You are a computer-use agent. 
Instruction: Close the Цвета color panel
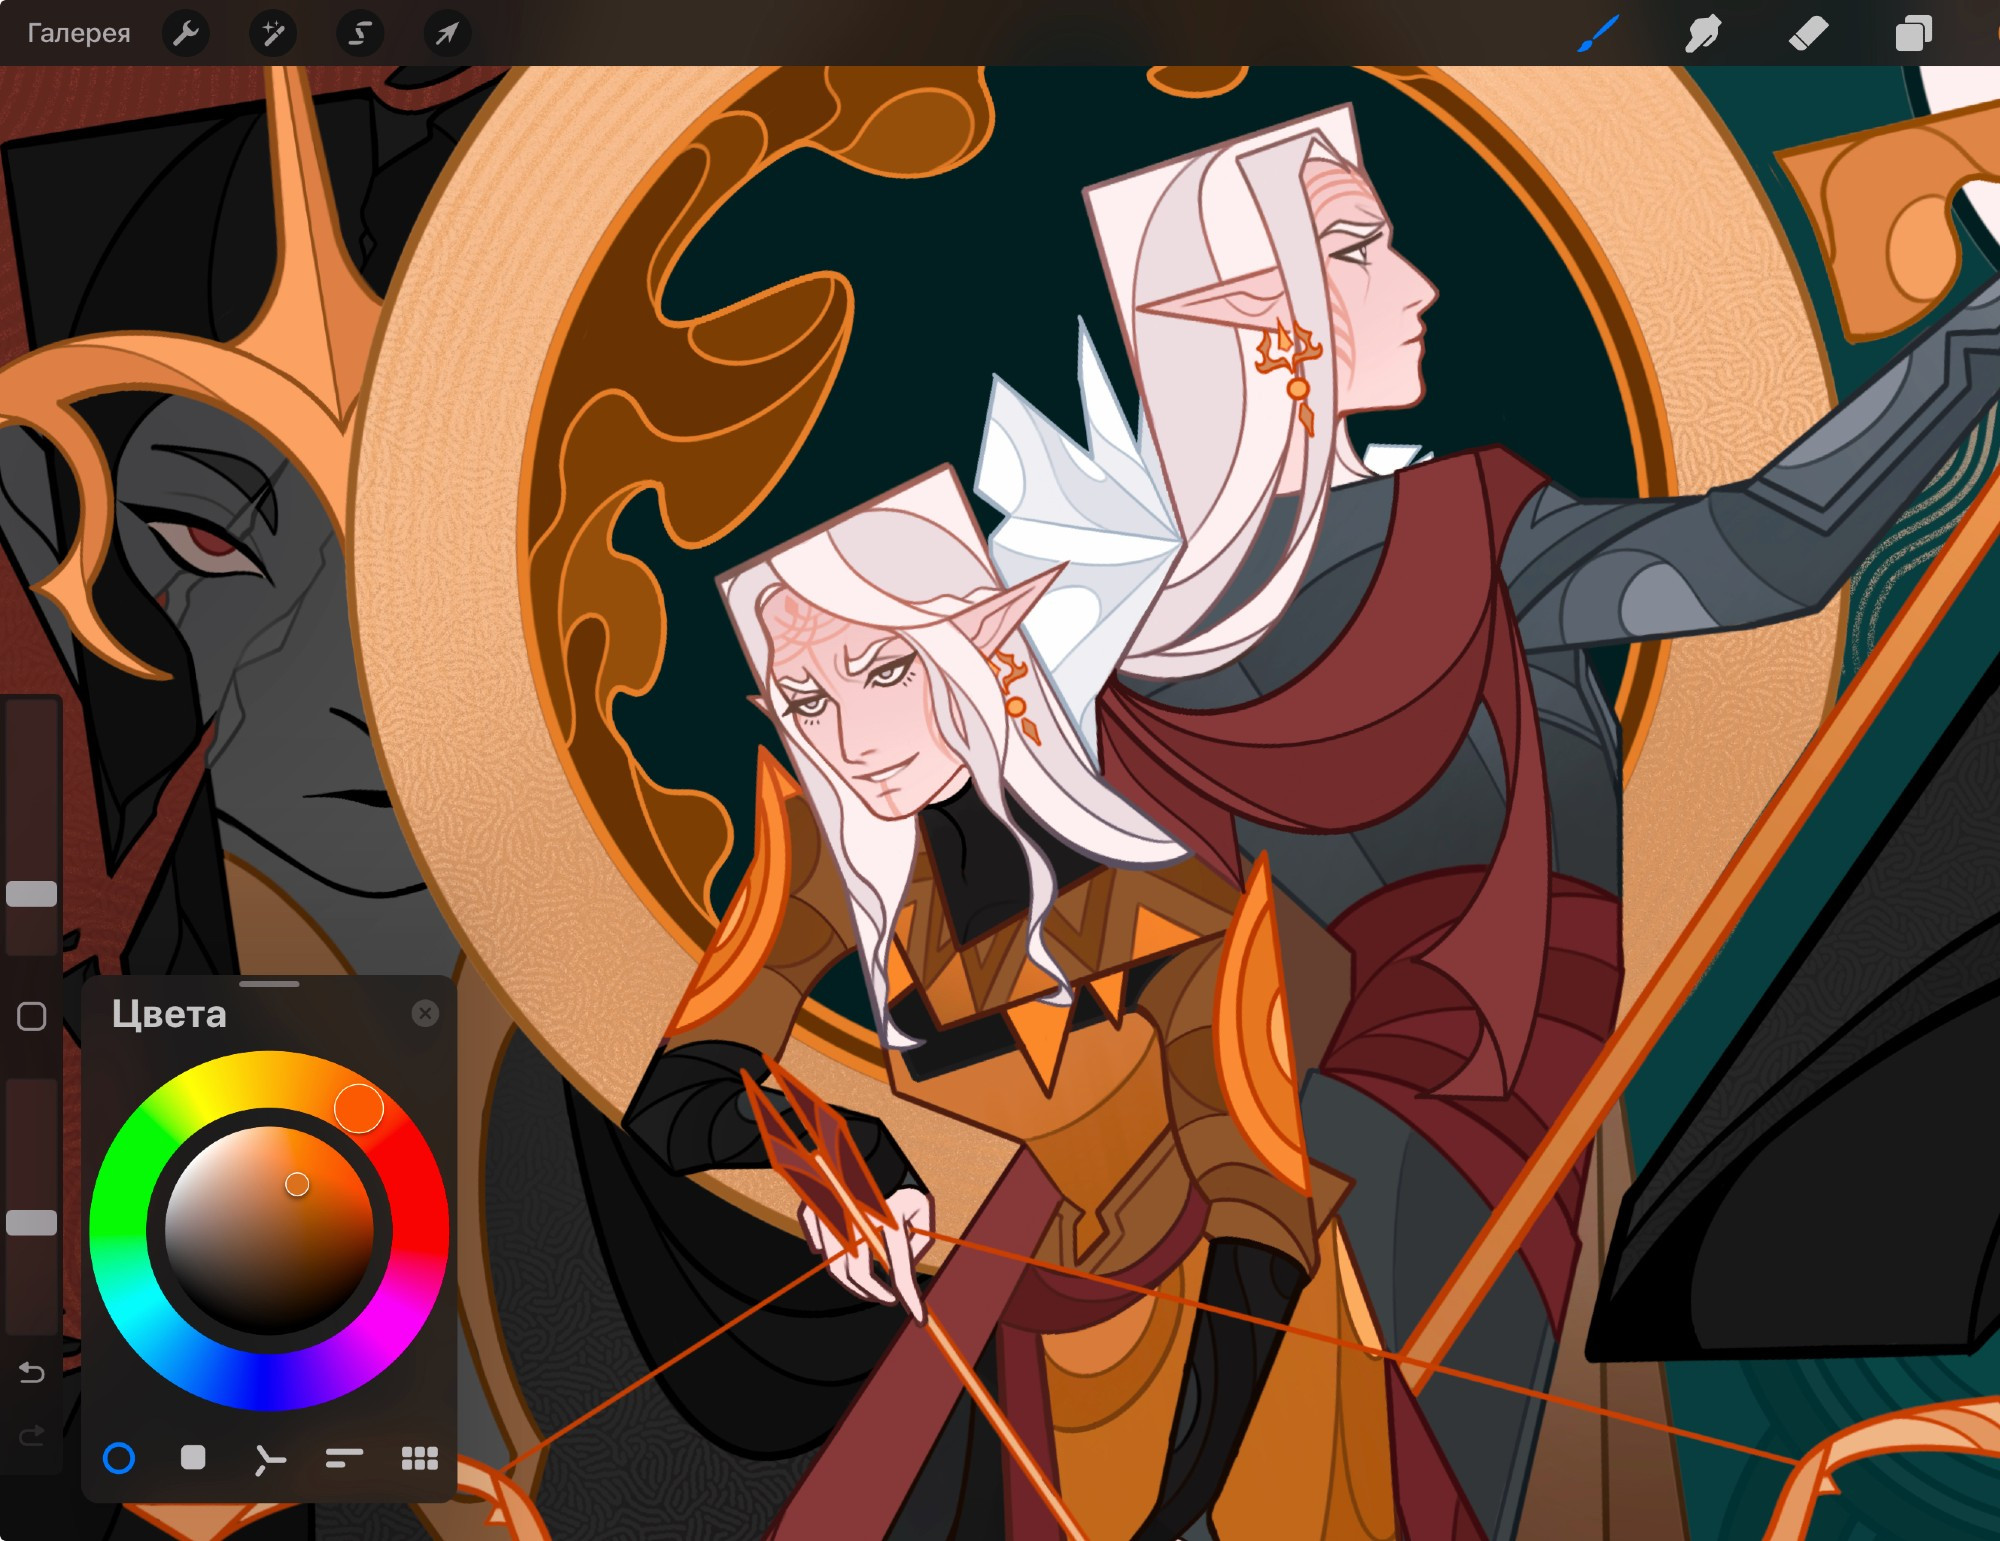(x=425, y=1013)
